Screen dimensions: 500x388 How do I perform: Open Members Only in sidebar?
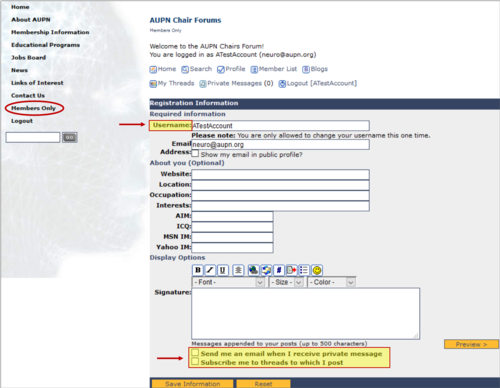coord(33,108)
